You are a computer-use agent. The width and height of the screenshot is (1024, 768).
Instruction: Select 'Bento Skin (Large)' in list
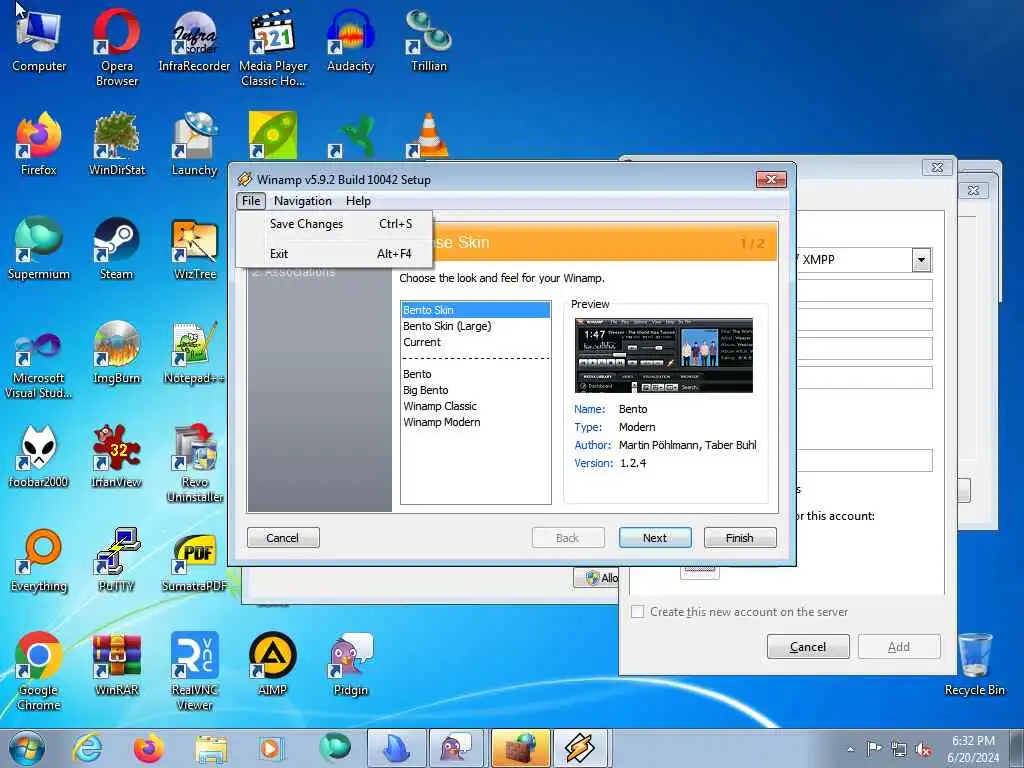tap(475, 326)
